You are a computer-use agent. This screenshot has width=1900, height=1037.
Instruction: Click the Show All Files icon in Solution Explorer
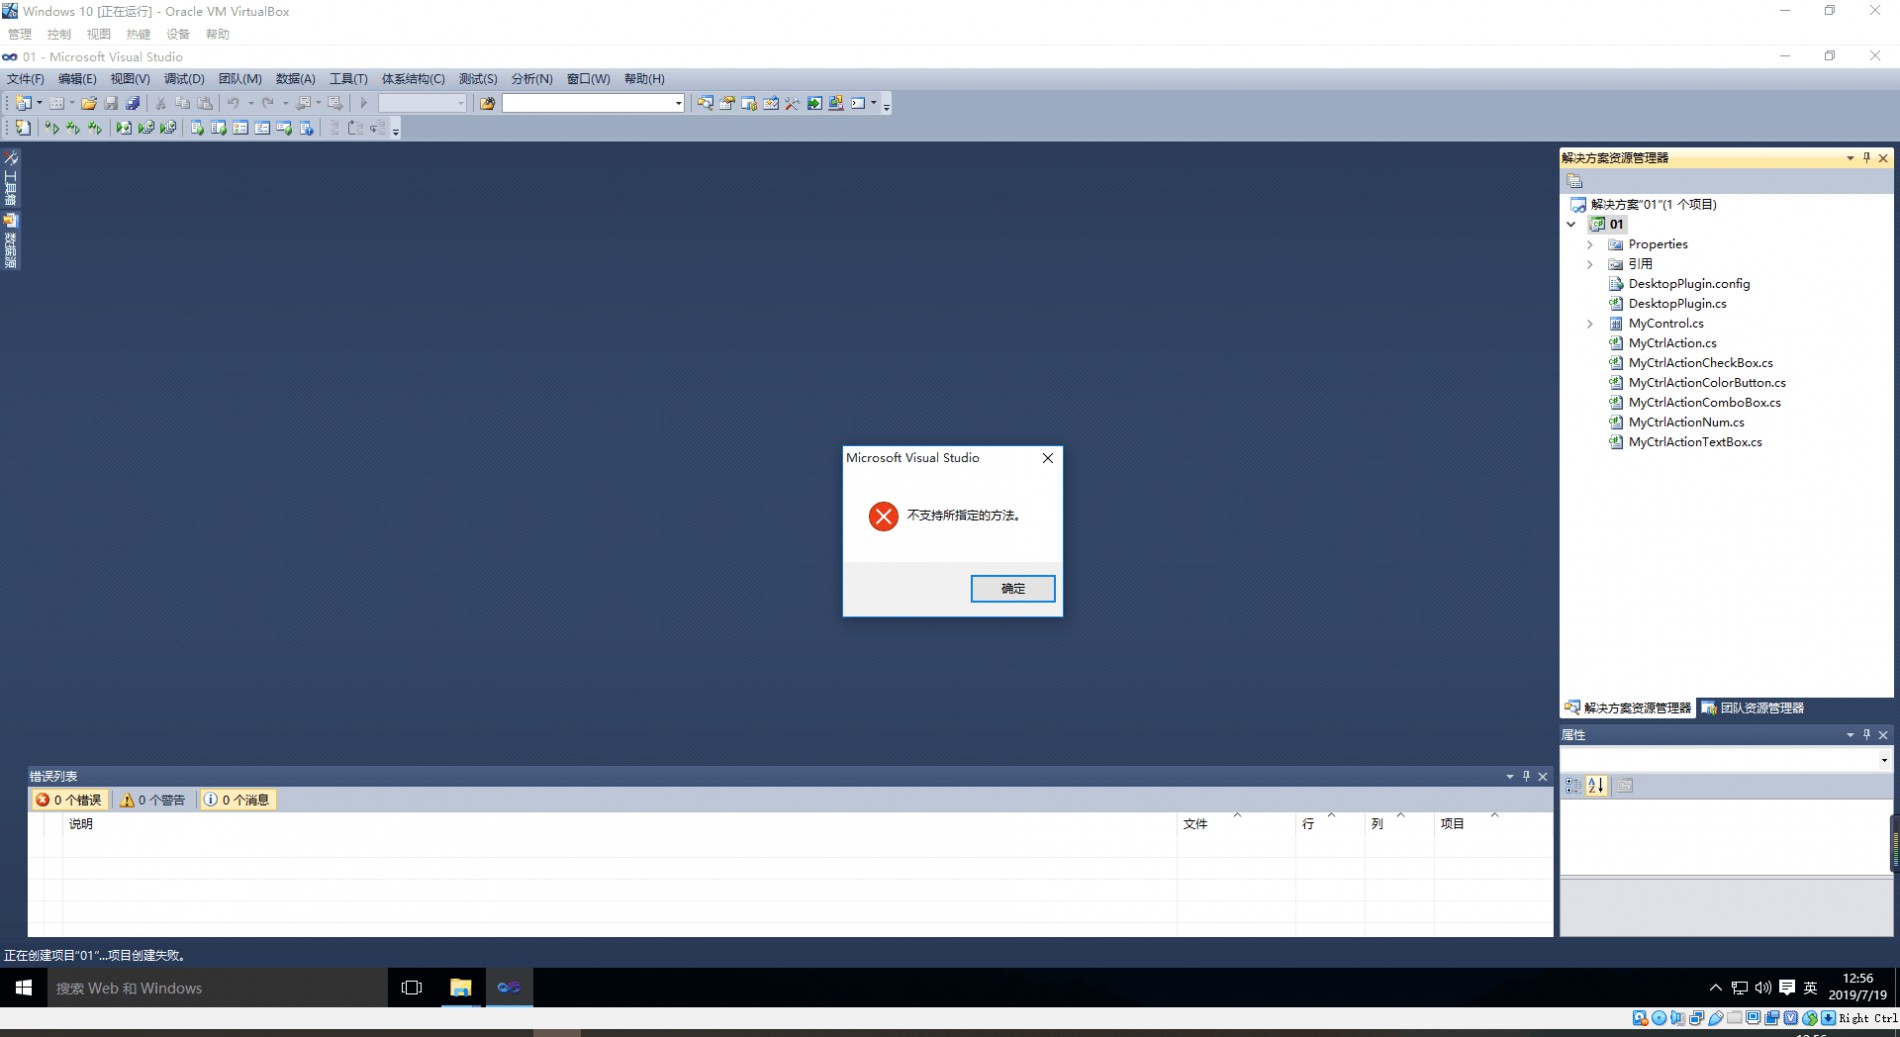pos(1575,181)
